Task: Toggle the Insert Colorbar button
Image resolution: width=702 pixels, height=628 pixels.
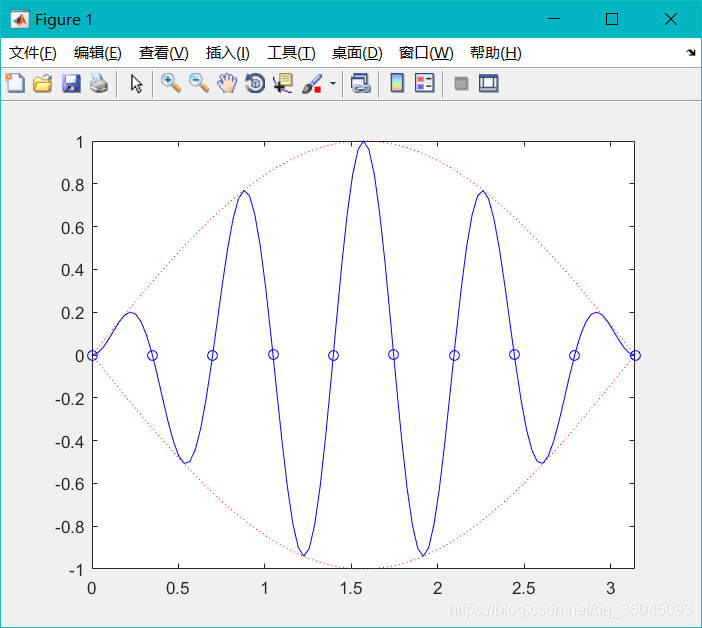Action: click(x=397, y=84)
